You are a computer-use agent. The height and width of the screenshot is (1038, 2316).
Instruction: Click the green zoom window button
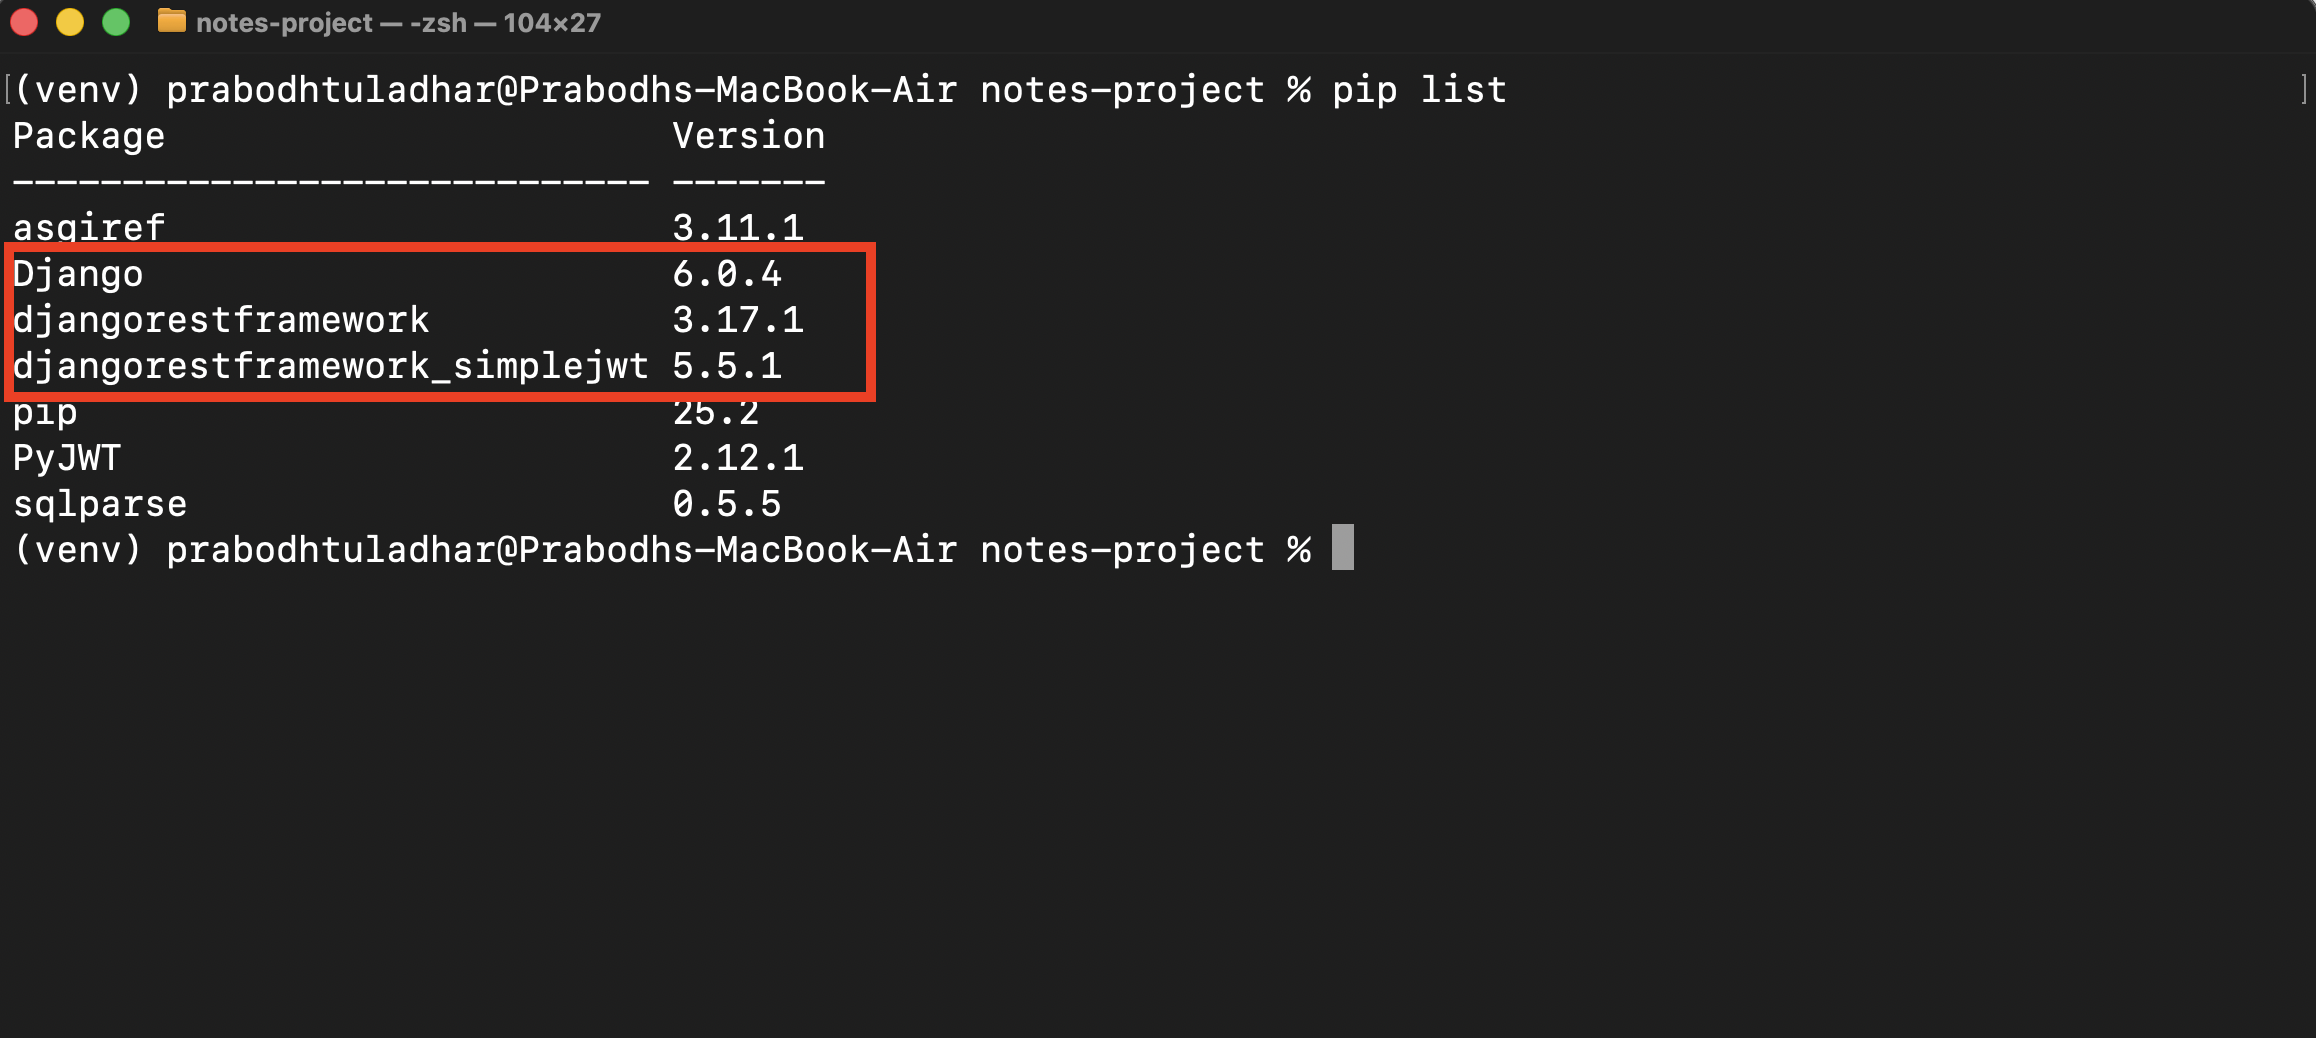point(116,22)
